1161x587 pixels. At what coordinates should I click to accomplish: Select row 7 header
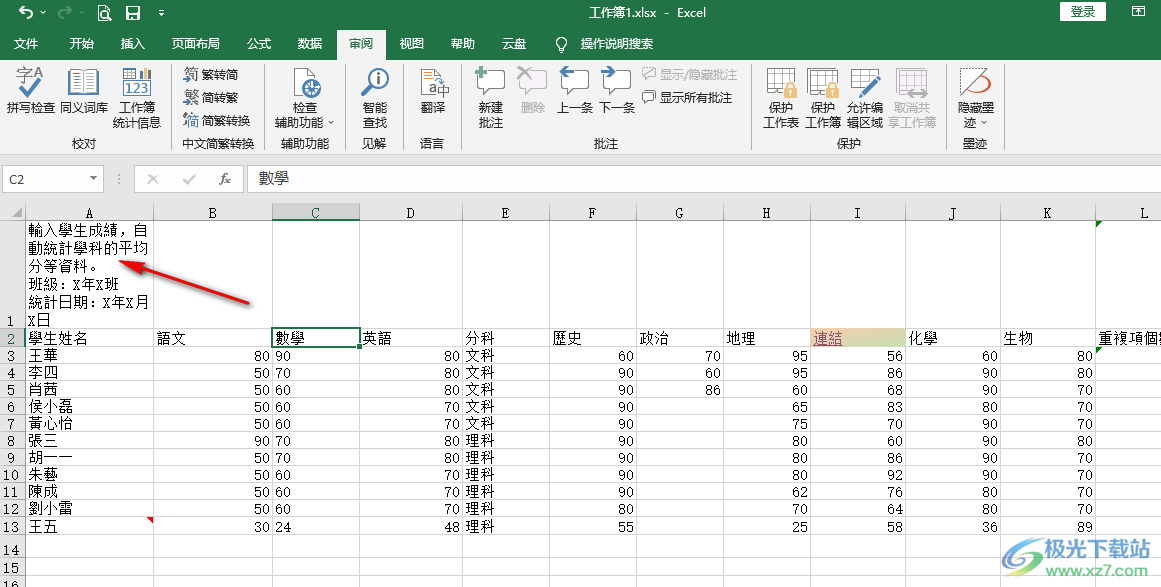(x=12, y=423)
